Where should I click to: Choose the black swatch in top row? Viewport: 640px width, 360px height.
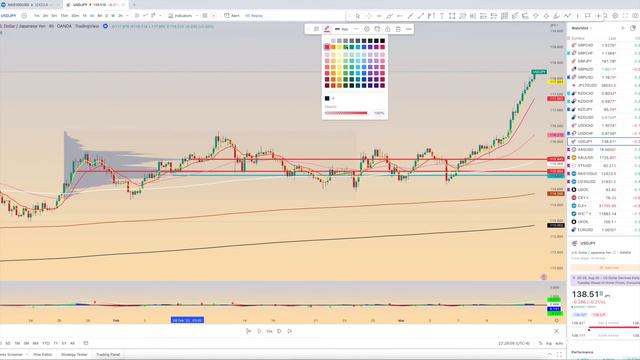382,41
